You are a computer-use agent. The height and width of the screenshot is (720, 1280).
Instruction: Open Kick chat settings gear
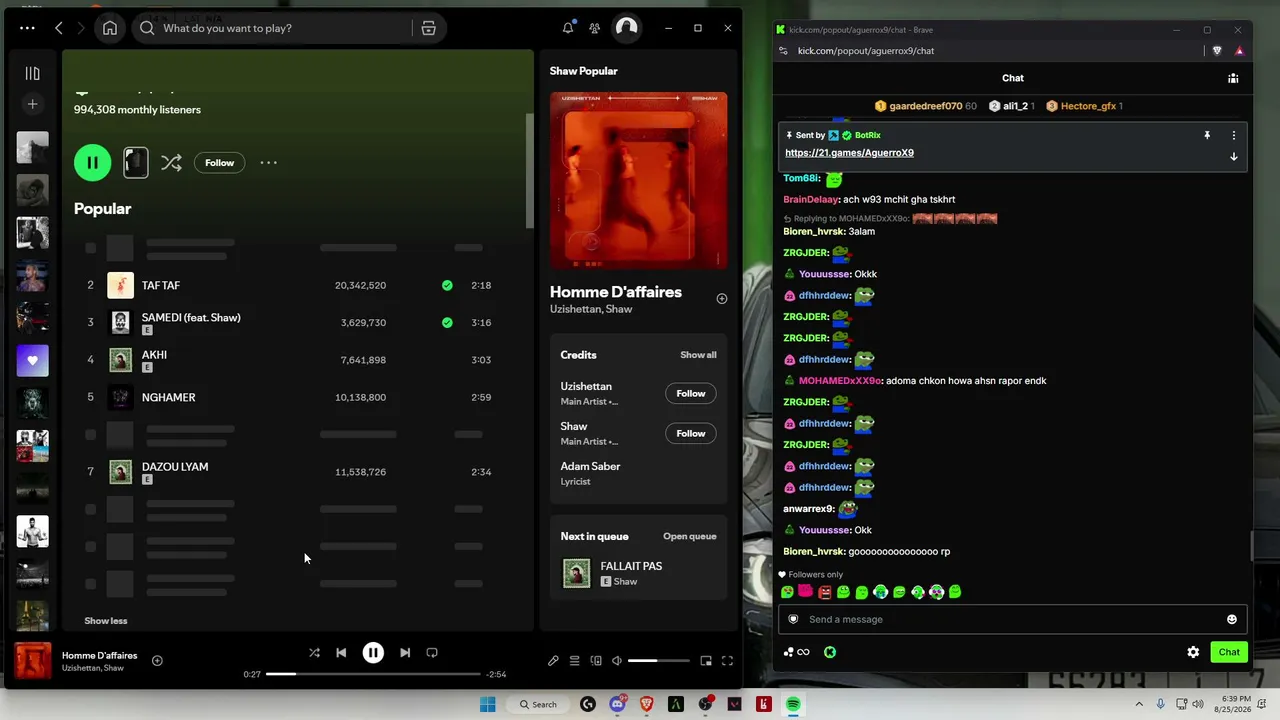pyautogui.click(x=1193, y=652)
